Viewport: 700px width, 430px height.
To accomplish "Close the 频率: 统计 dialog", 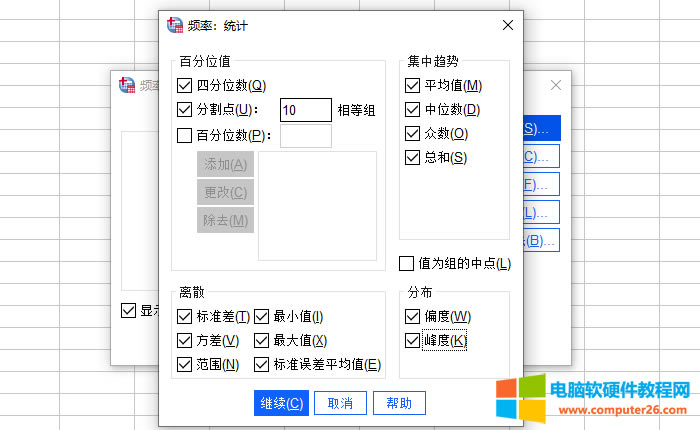I will click(x=508, y=25).
